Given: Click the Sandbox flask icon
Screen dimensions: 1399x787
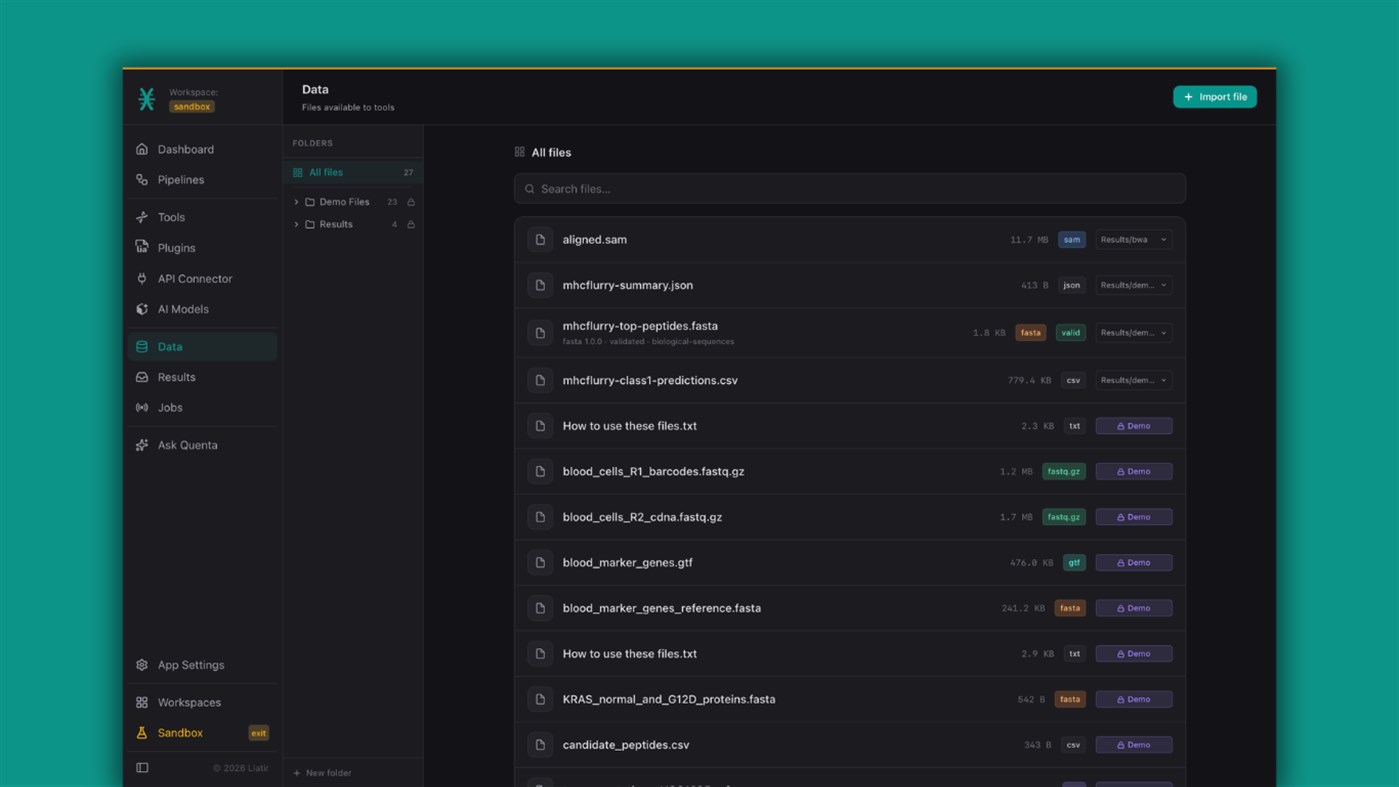Looking at the screenshot, I should pyautogui.click(x=142, y=733).
